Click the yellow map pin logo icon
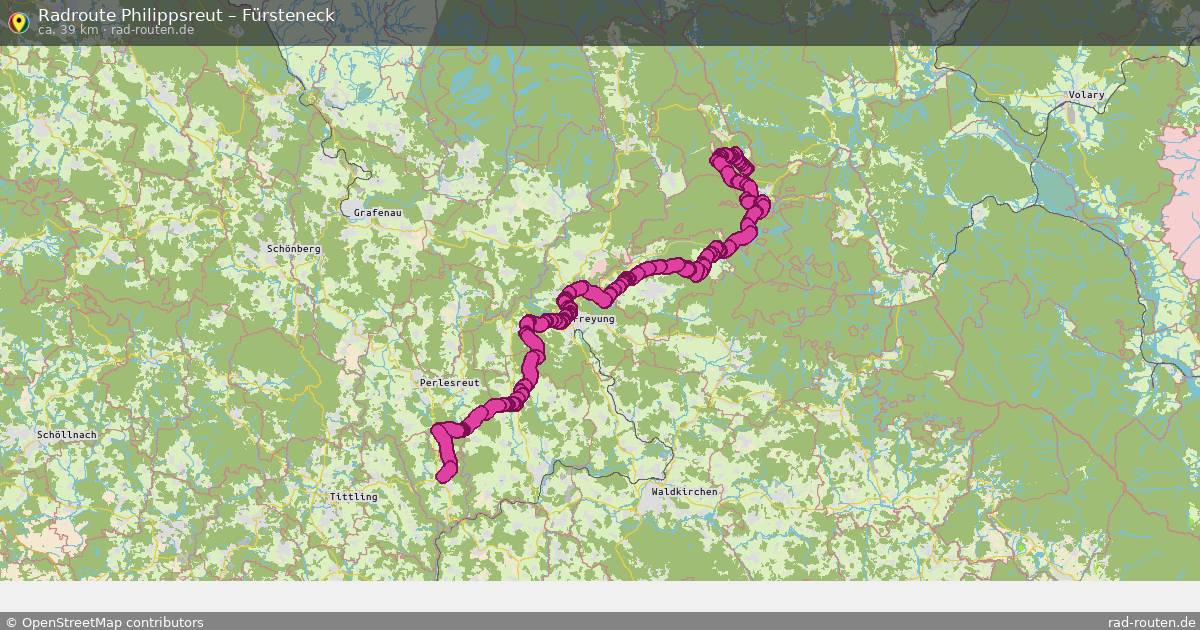 17,21
